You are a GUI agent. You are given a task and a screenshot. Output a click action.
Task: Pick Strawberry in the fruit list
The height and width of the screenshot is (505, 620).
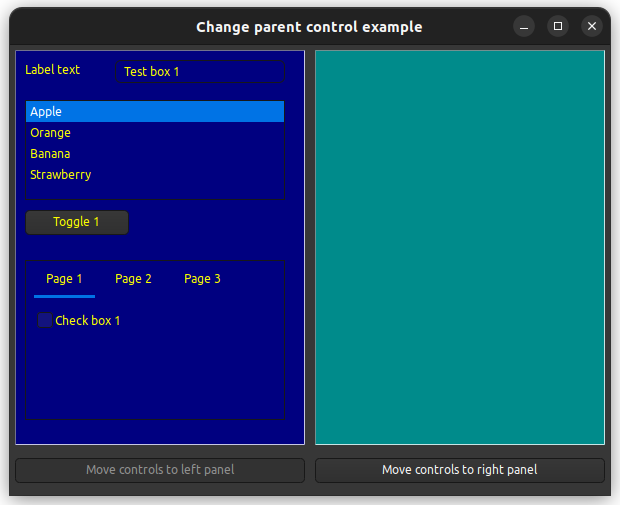(x=155, y=175)
